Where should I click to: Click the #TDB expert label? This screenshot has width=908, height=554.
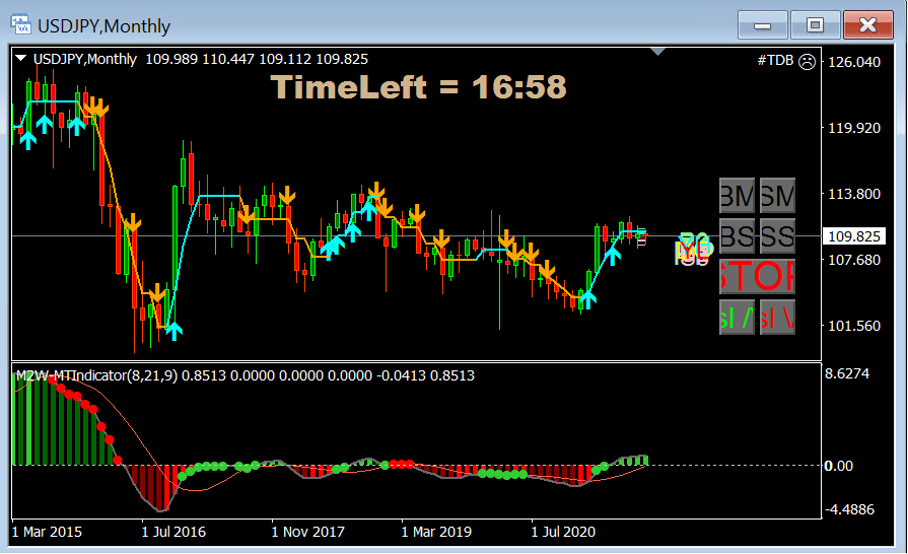click(x=775, y=60)
